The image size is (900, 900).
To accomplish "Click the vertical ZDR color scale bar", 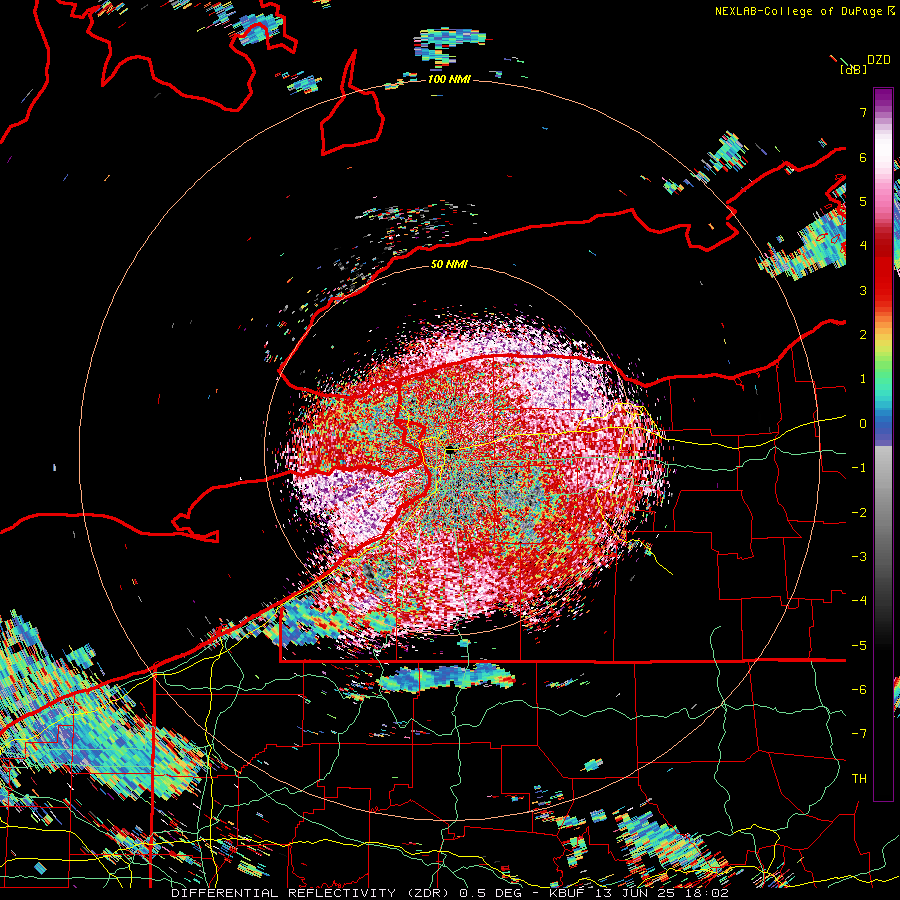I will tap(883, 444).
